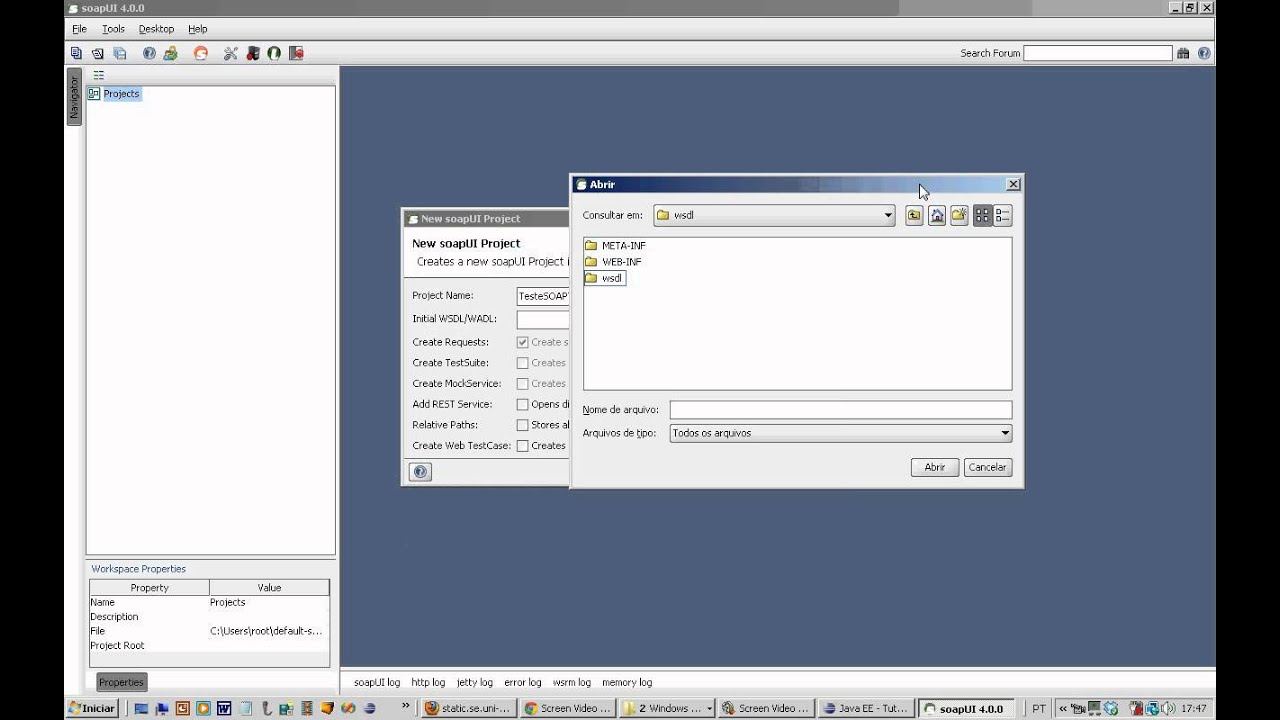
Task: Click the save all projects toolbar icon
Action: click(x=120, y=53)
